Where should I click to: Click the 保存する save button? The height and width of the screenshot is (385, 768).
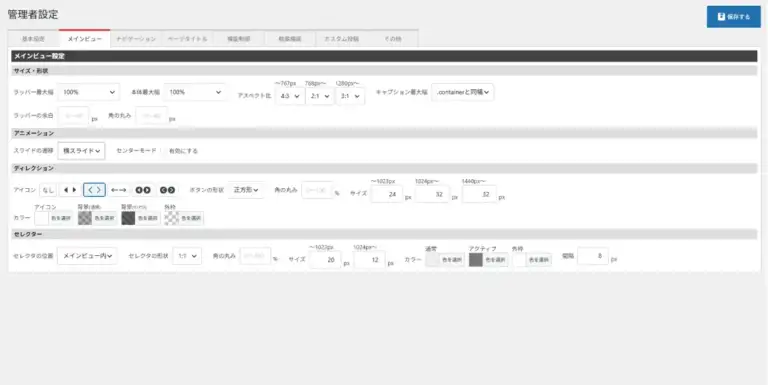(x=733, y=17)
